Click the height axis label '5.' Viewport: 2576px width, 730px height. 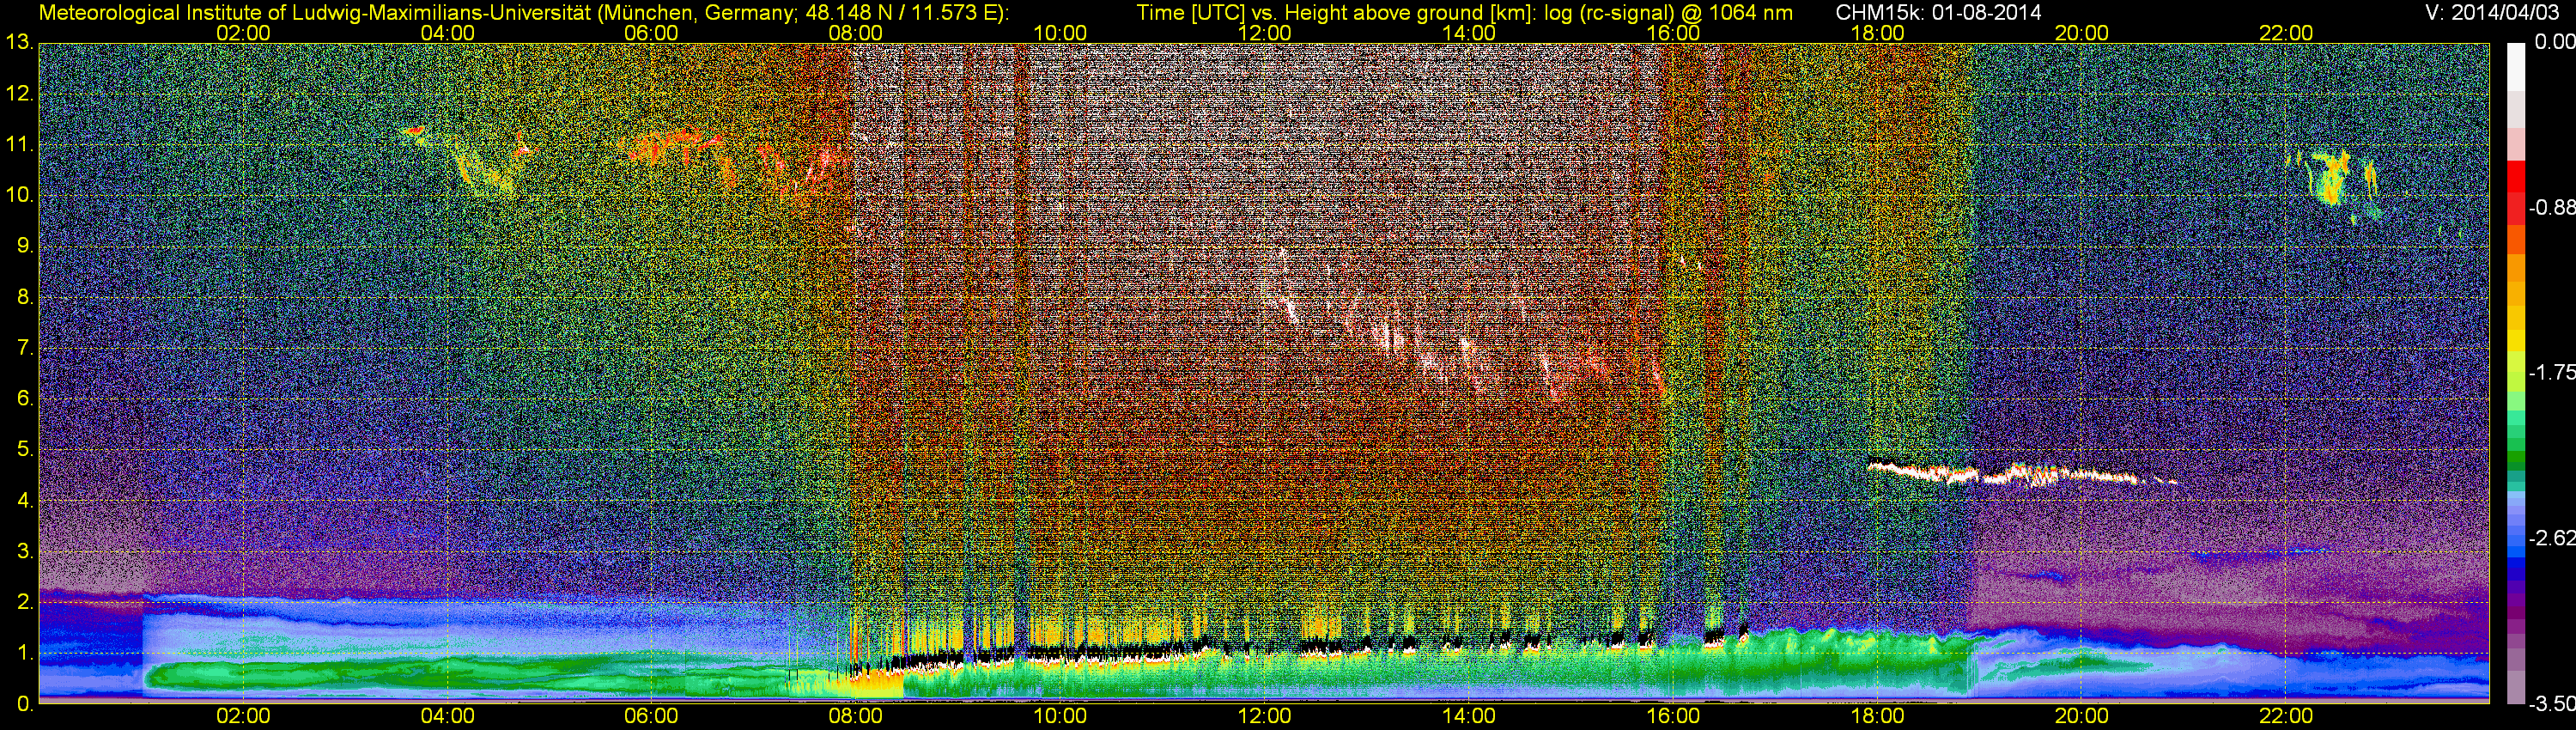[26, 449]
